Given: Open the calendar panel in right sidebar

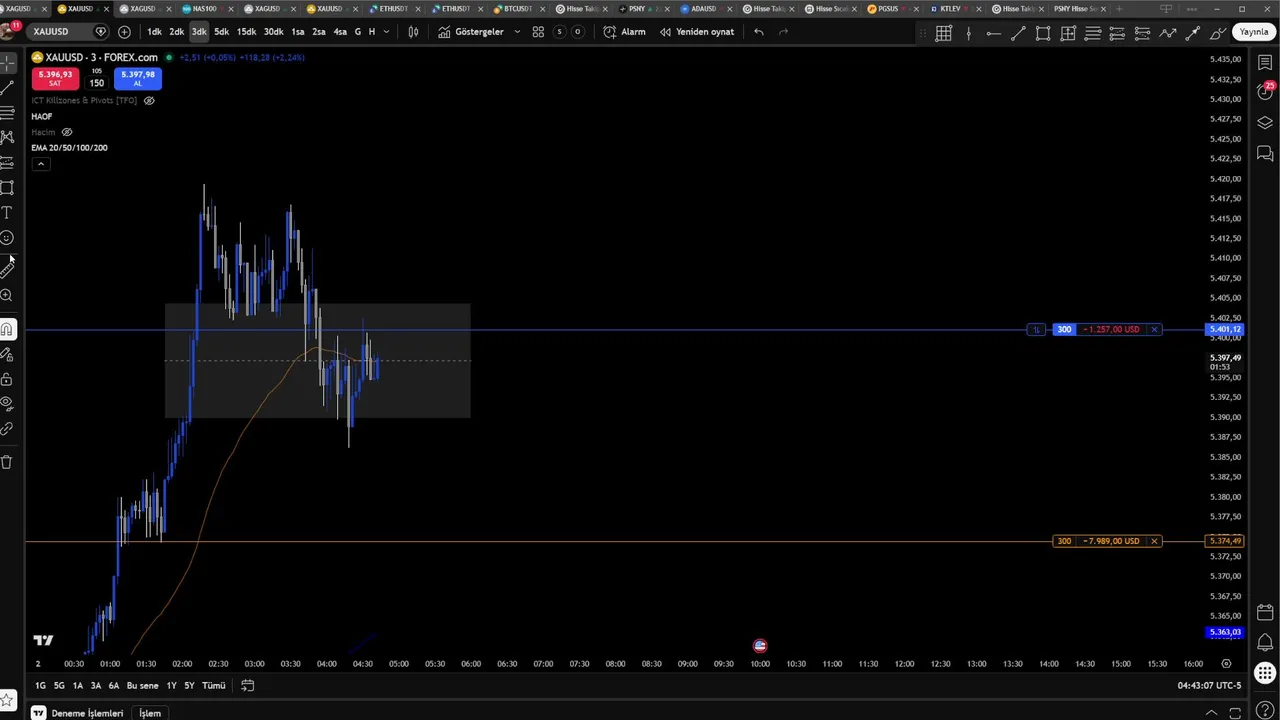Looking at the screenshot, I should [x=1265, y=612].
